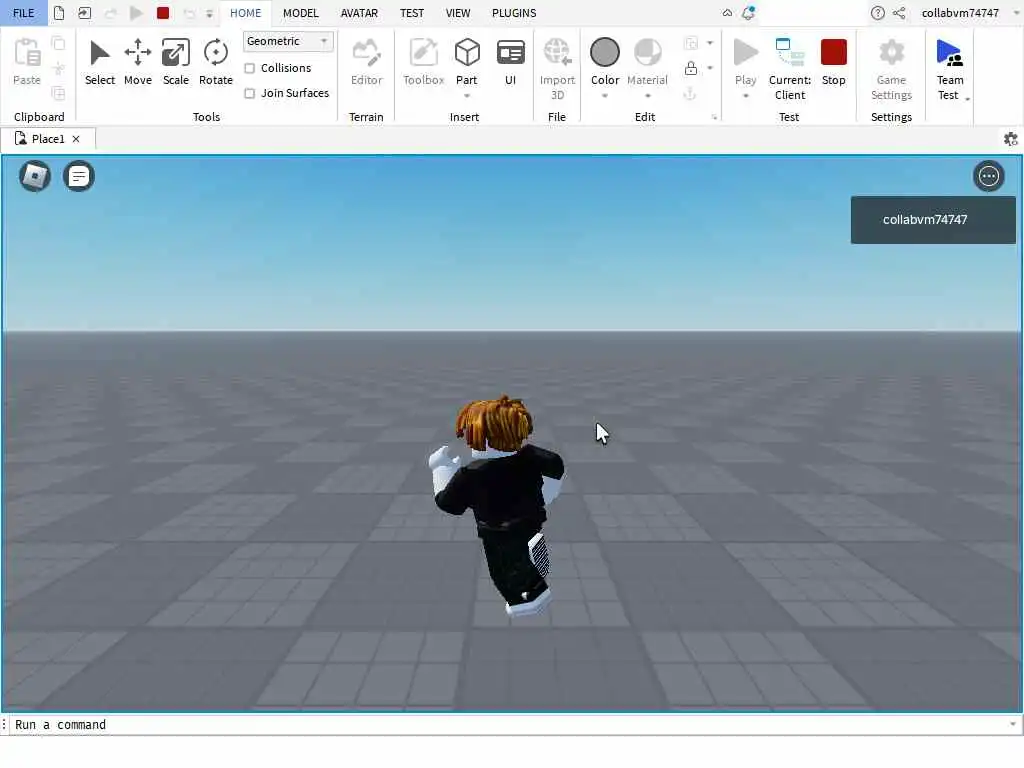Select the Select tool arrow
Image resolution: width=1024 pixels, height=768 pixels.
click(100, 62)
